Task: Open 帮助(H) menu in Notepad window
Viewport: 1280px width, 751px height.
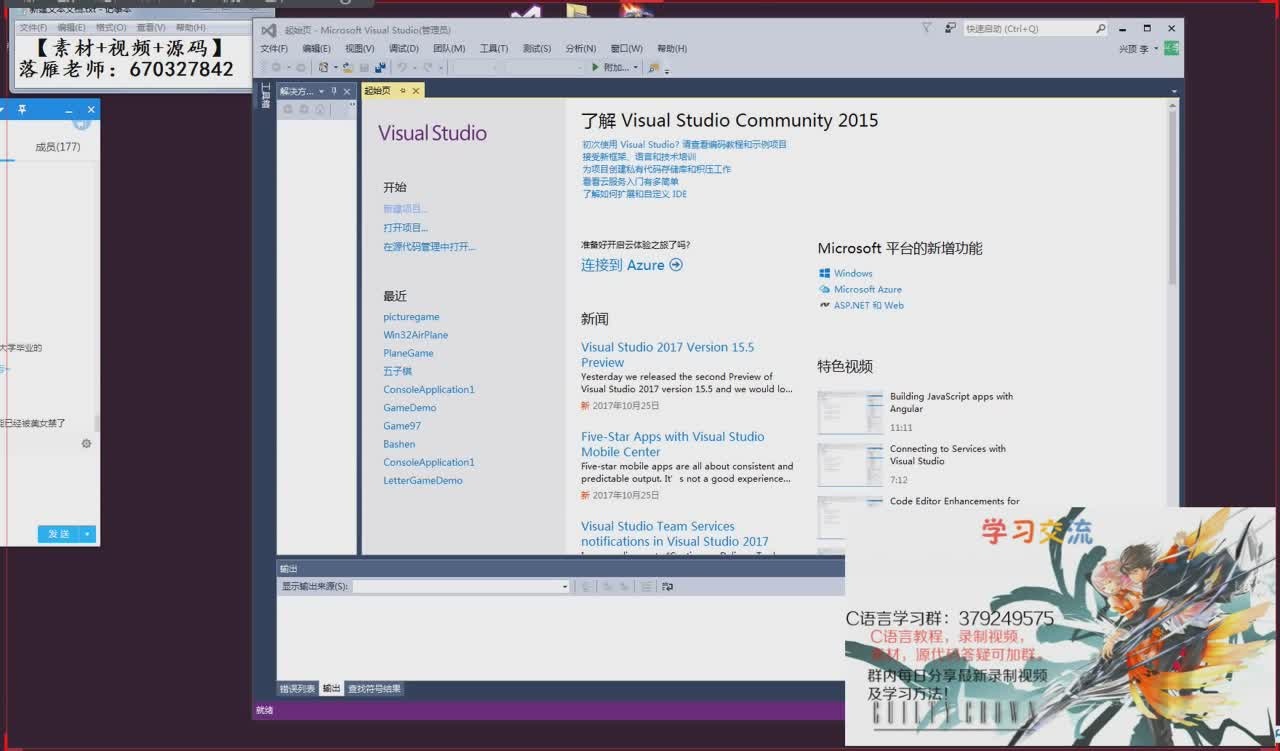Action: (190, 27)
